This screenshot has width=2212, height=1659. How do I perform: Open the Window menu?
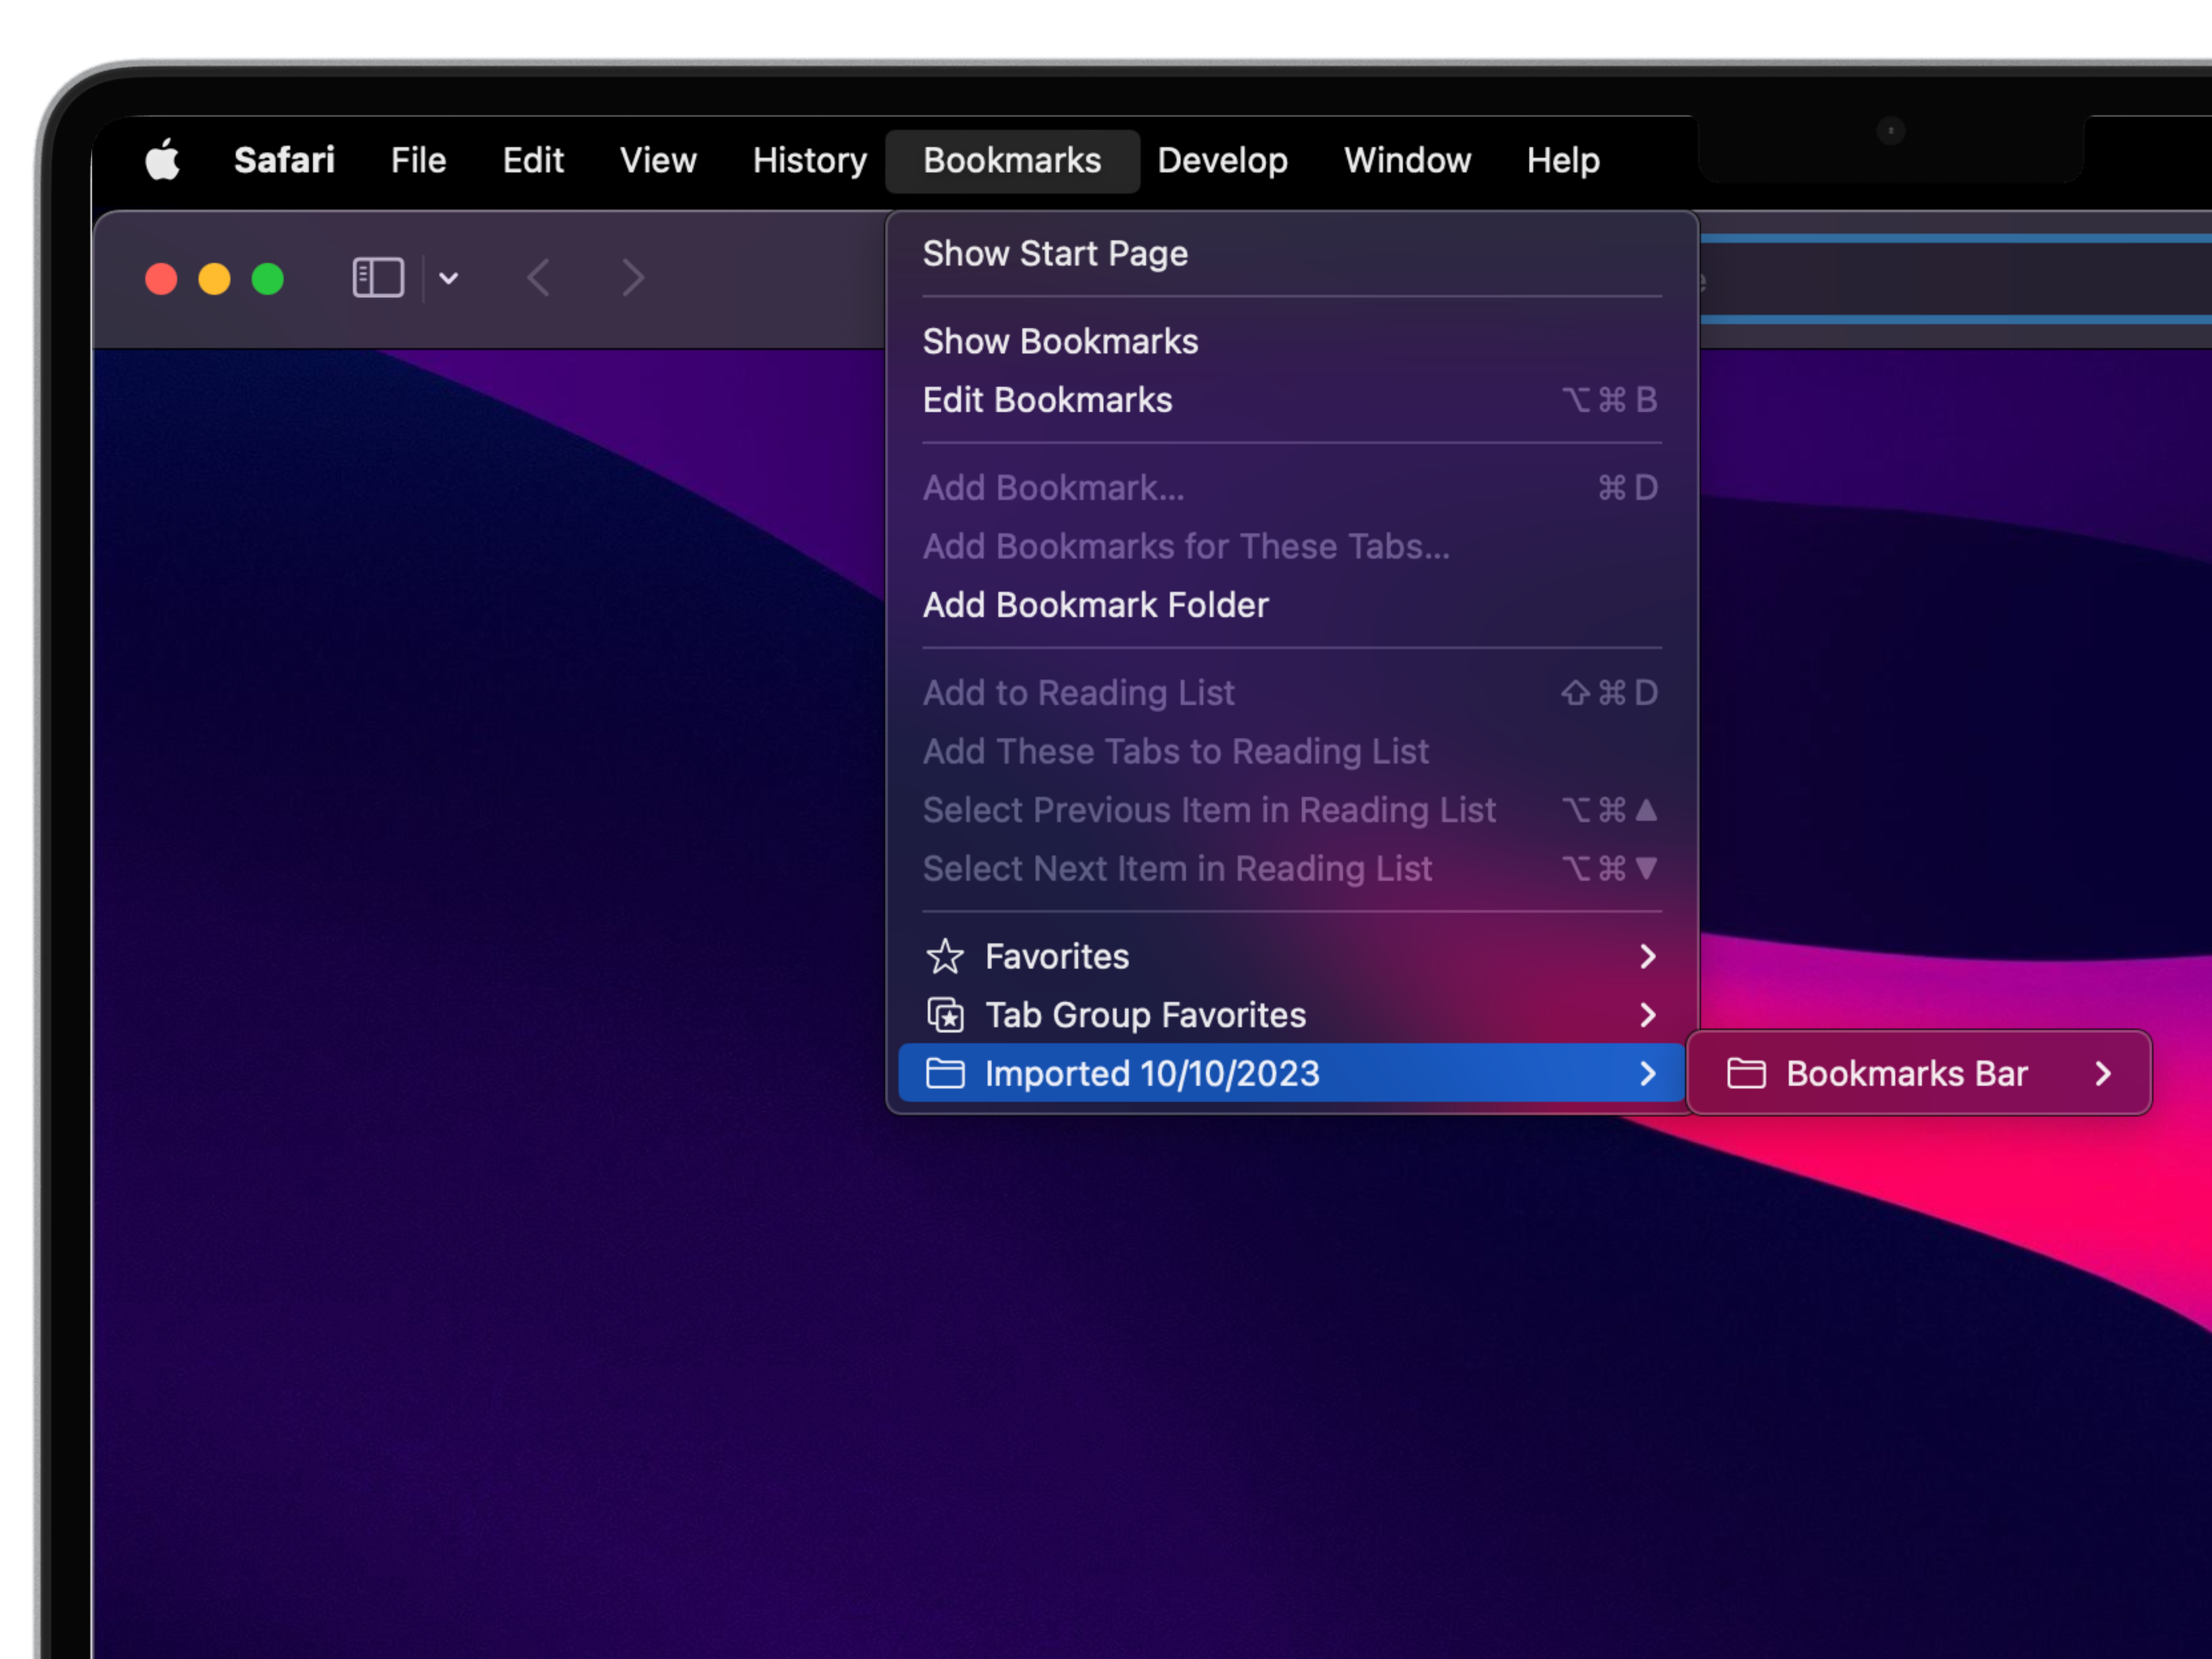click(1407, 160)
